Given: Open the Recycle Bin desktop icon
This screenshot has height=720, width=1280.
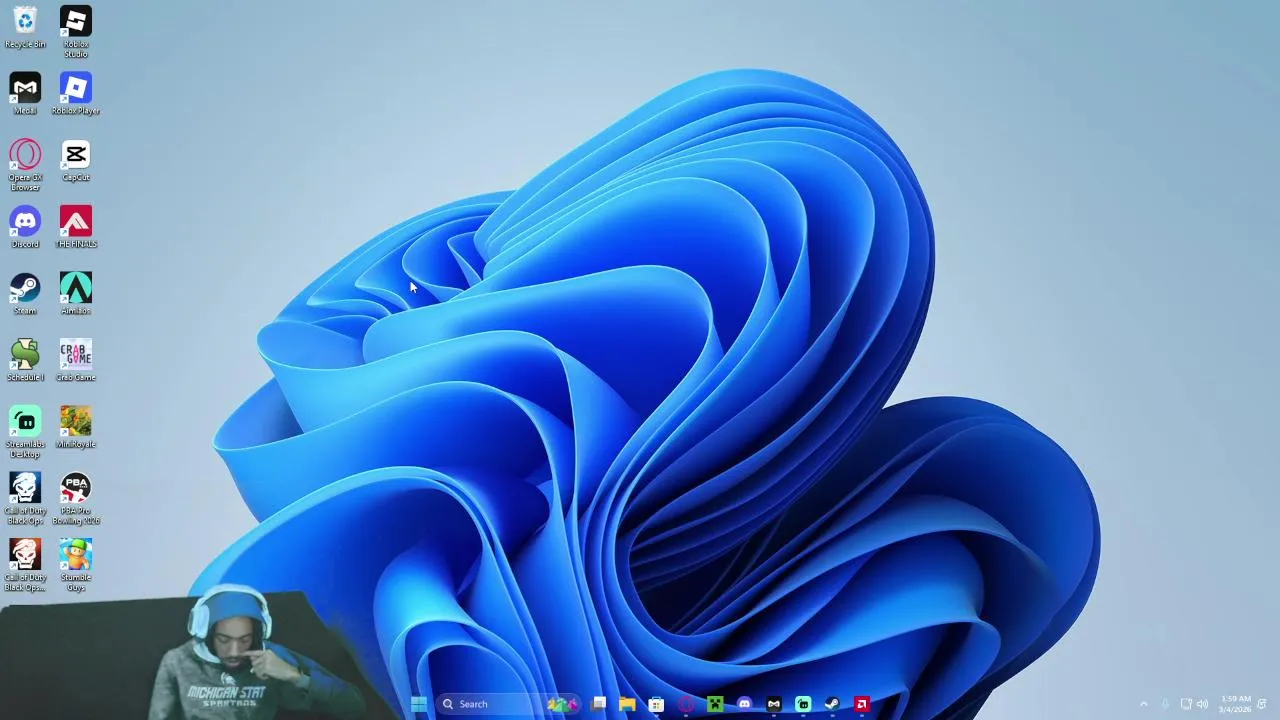Looking at the screenshot, I should (x=25, y=28).
